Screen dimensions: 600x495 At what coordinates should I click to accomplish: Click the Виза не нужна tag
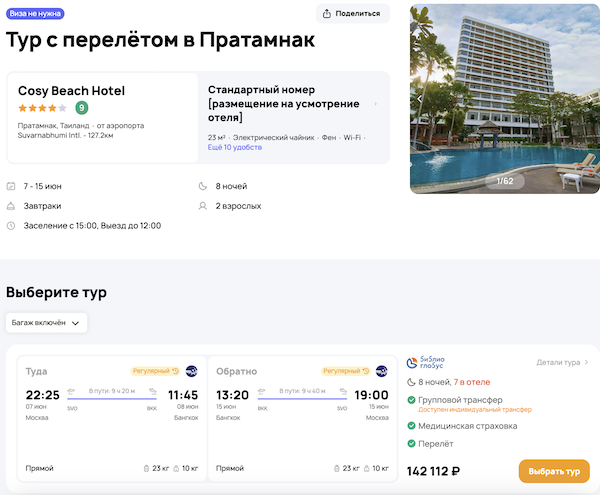[x=35, y=14]
